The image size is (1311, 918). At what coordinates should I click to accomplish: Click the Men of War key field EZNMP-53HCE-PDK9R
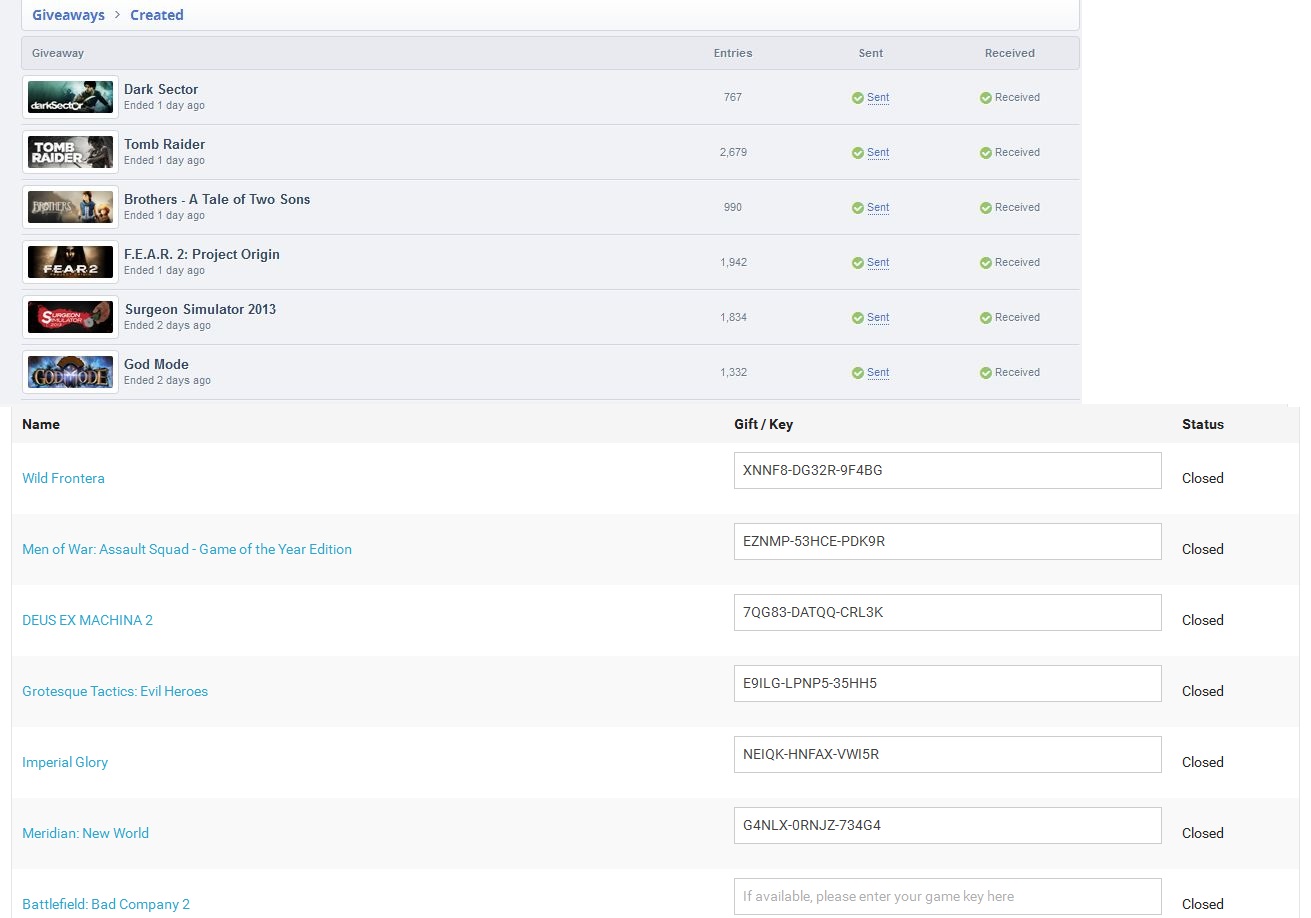point(948,541)
